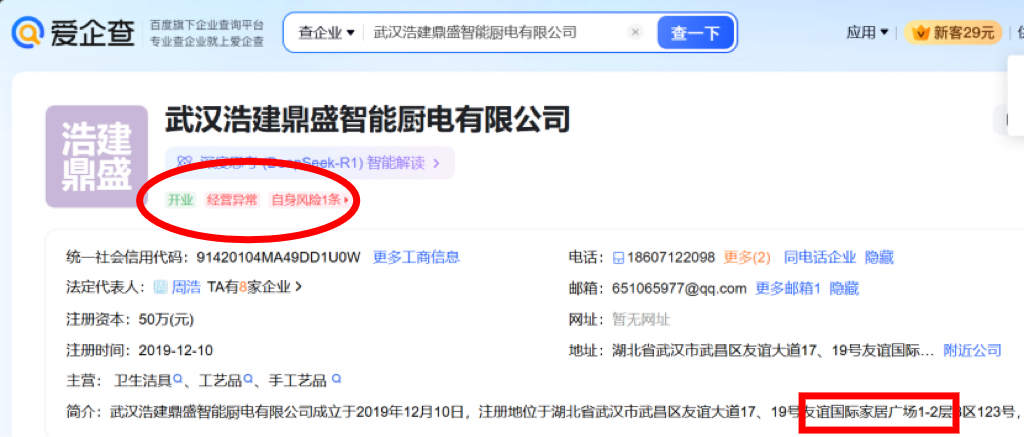Screen dimensions: 1024x437
Task: Click the phone icon before 18607122098
Action: click(x=618, y=258)
